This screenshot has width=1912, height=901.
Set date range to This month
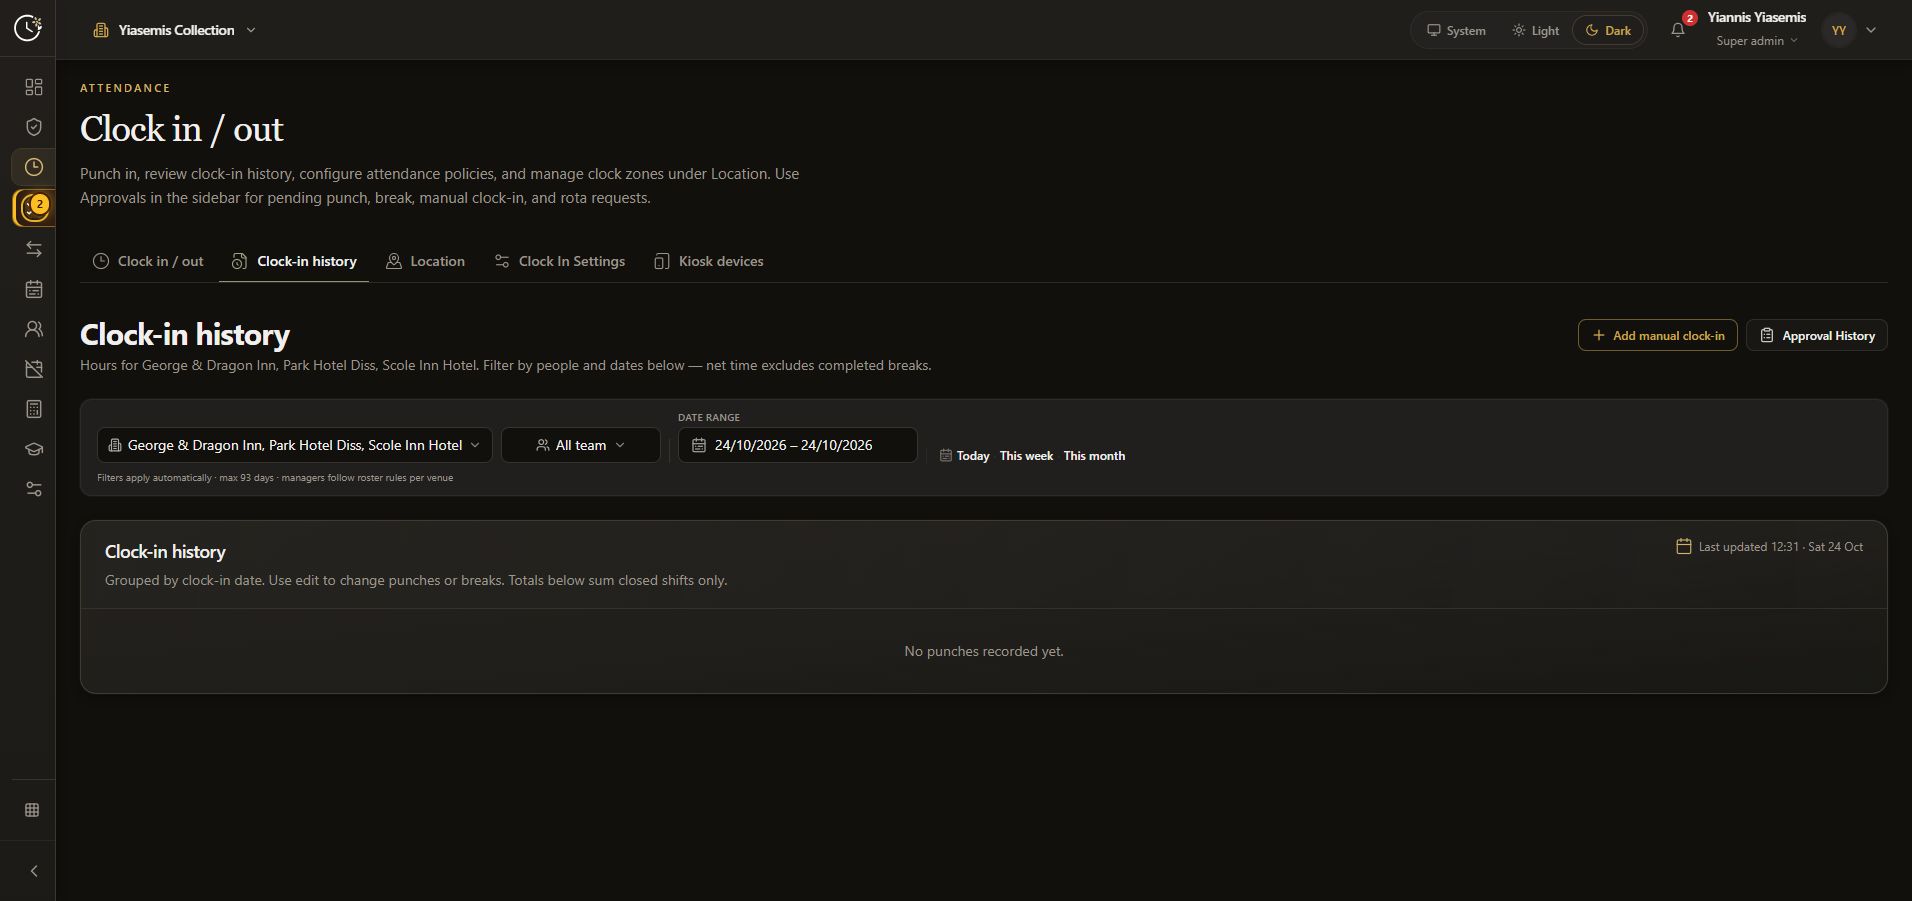(1094, 455)
